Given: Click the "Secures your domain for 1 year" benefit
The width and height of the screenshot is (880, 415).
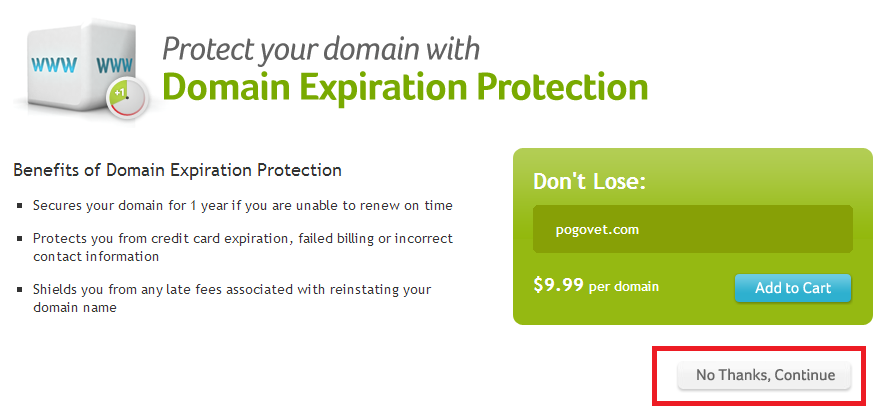Looking at the screenshot, I should click(243, 205).
